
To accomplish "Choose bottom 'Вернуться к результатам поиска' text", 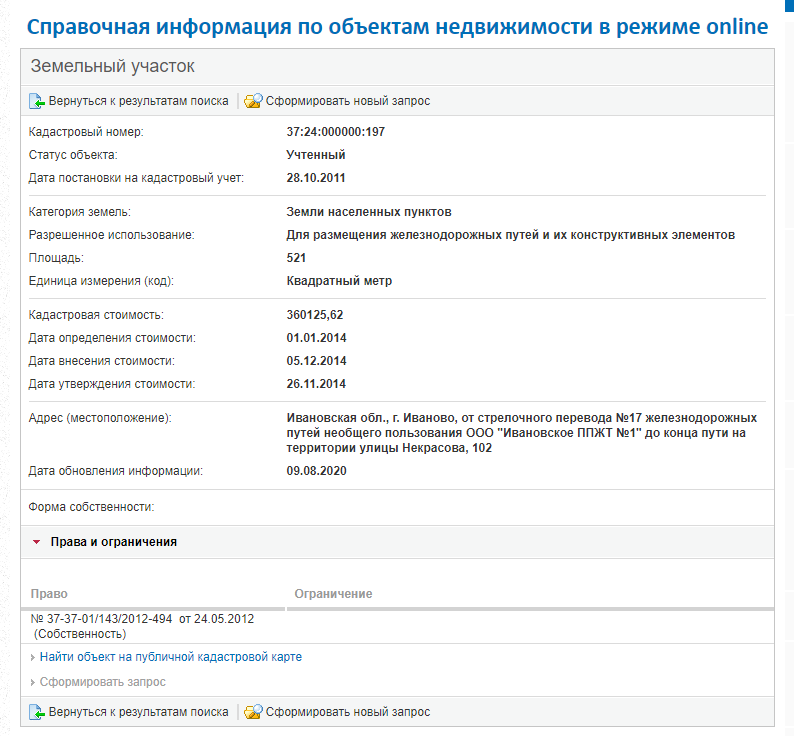I will tap(138, 712).
